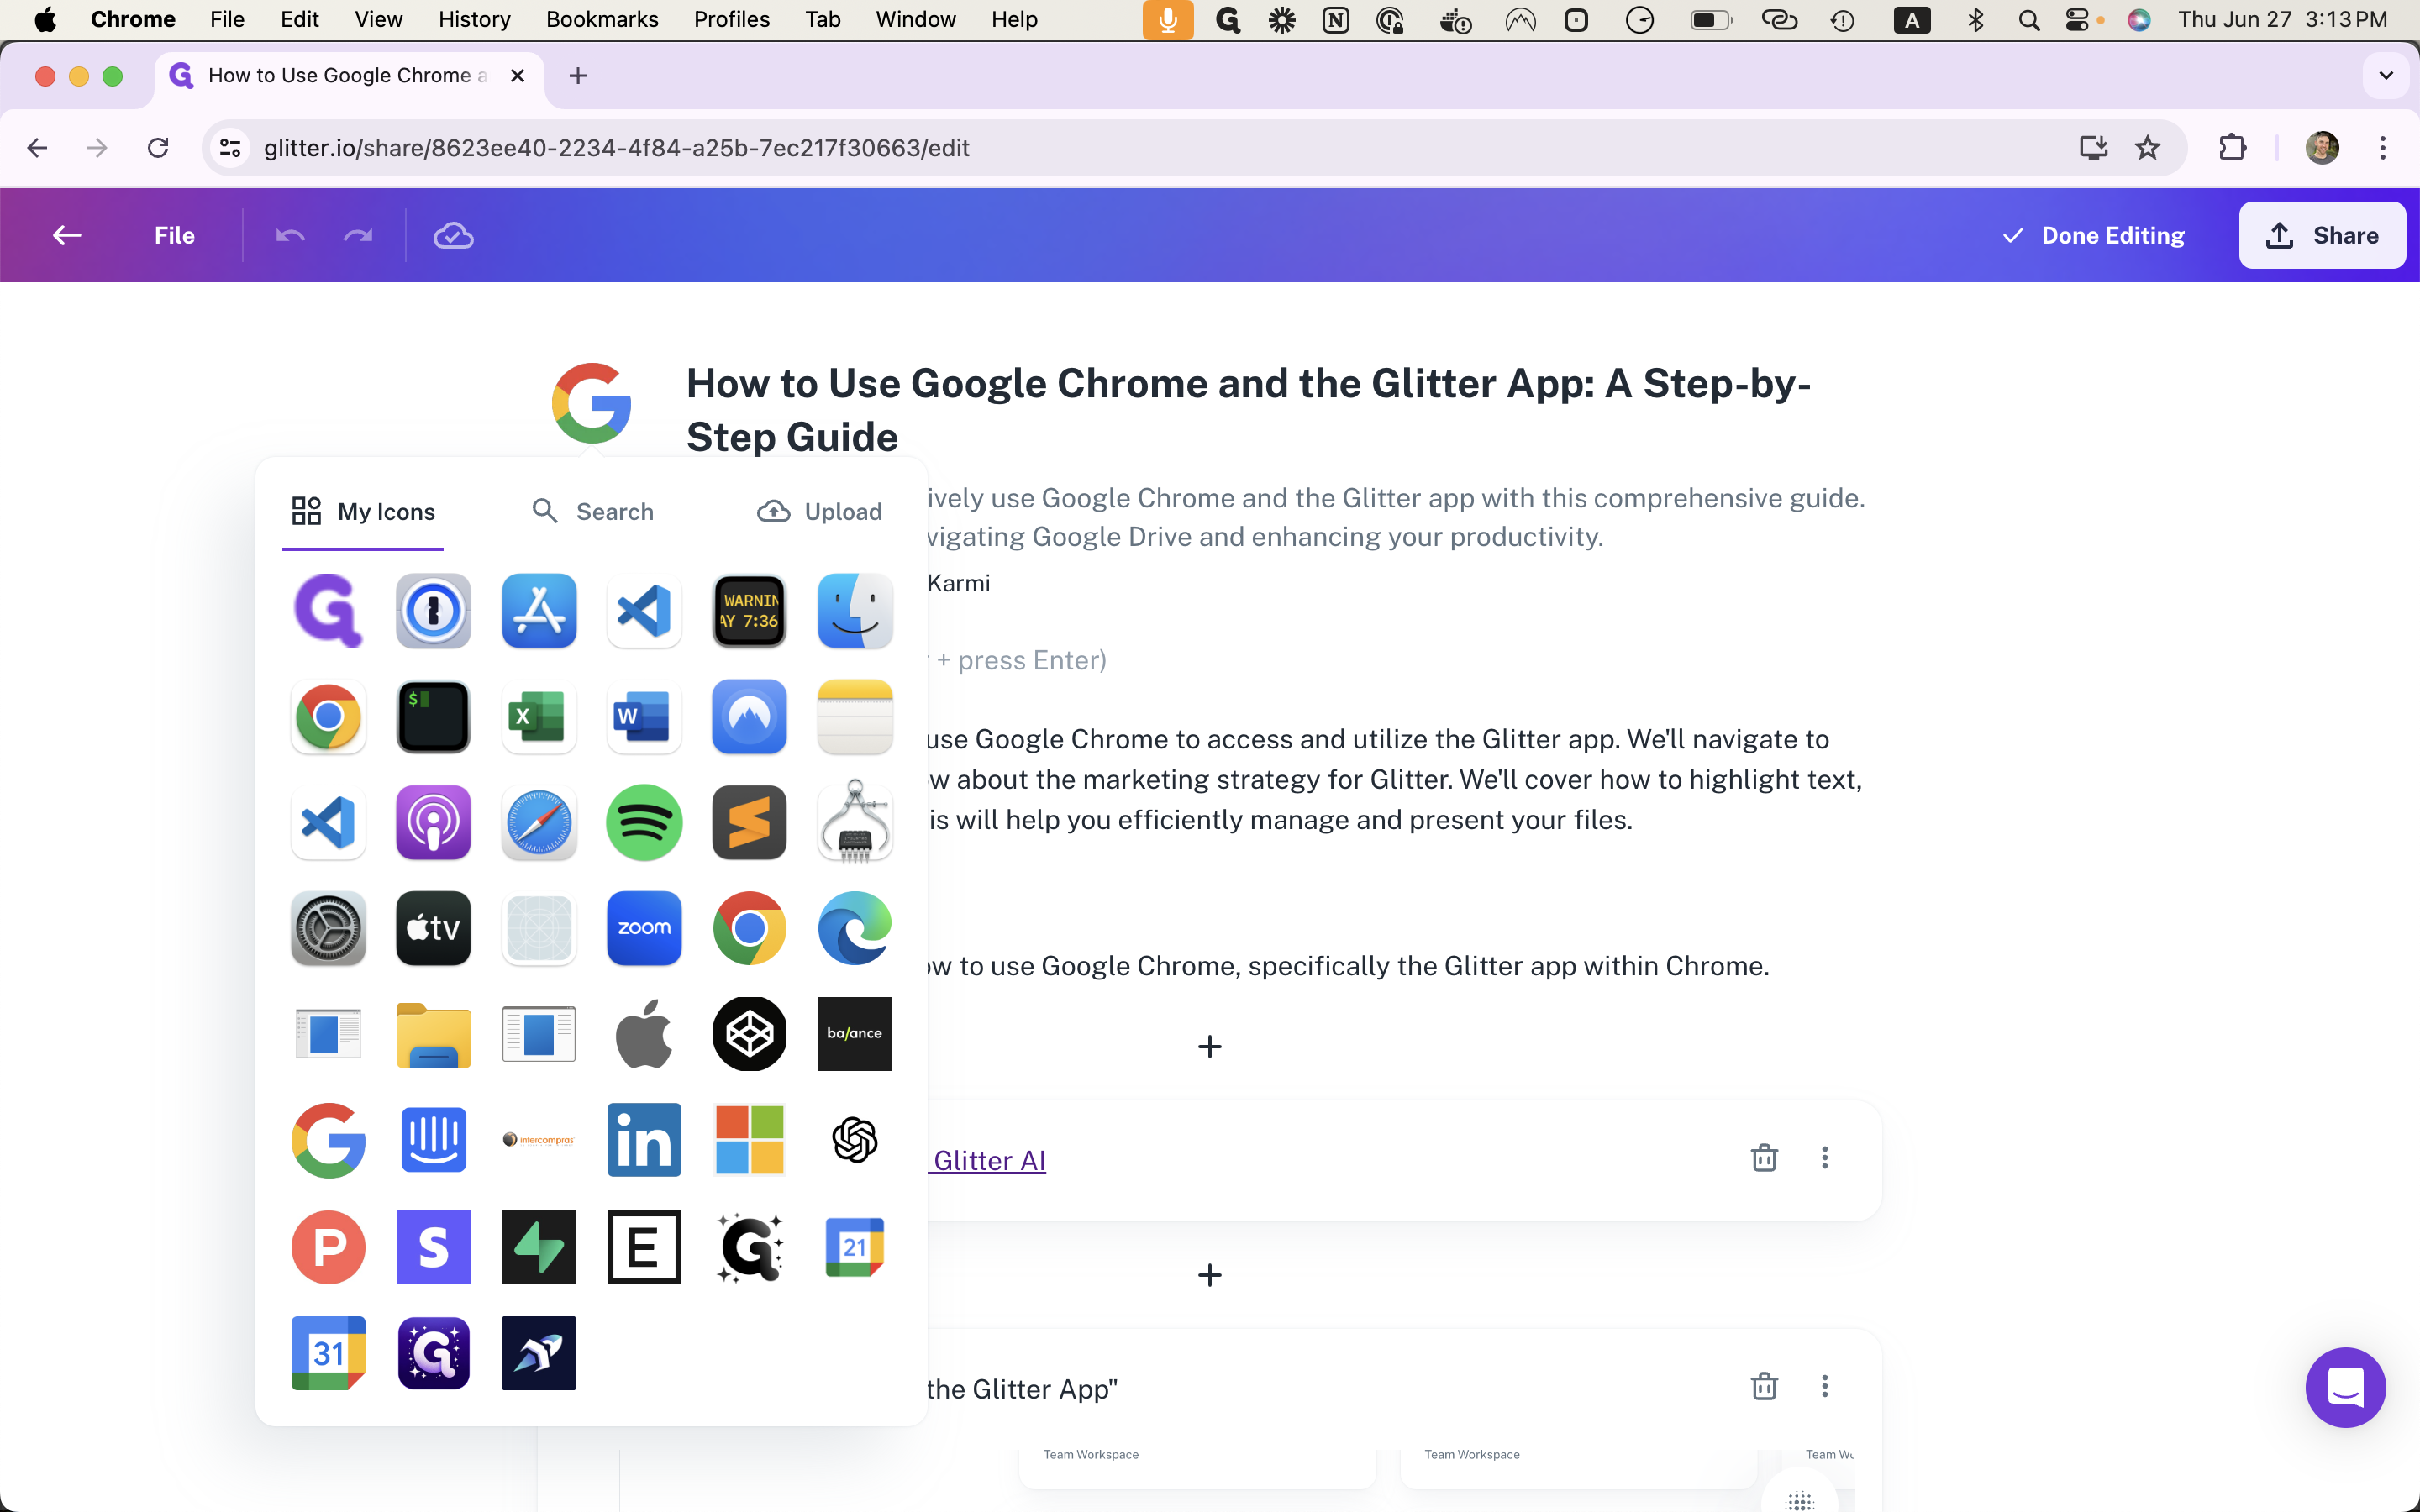Pick the Terminal icon

433,717
